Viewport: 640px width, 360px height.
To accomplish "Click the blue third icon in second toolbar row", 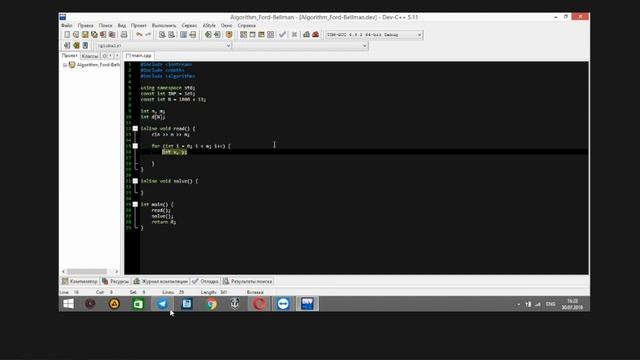I will coord(85,45).
